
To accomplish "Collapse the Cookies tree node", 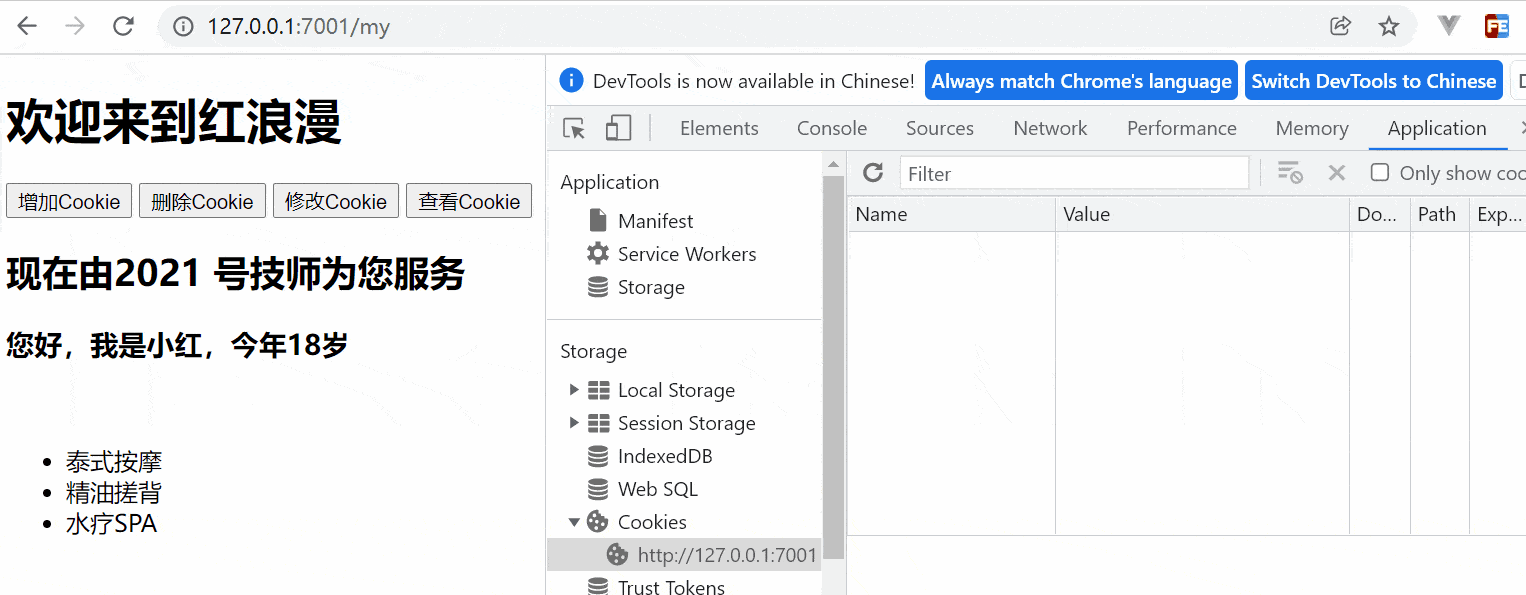I will pos(574,521).
